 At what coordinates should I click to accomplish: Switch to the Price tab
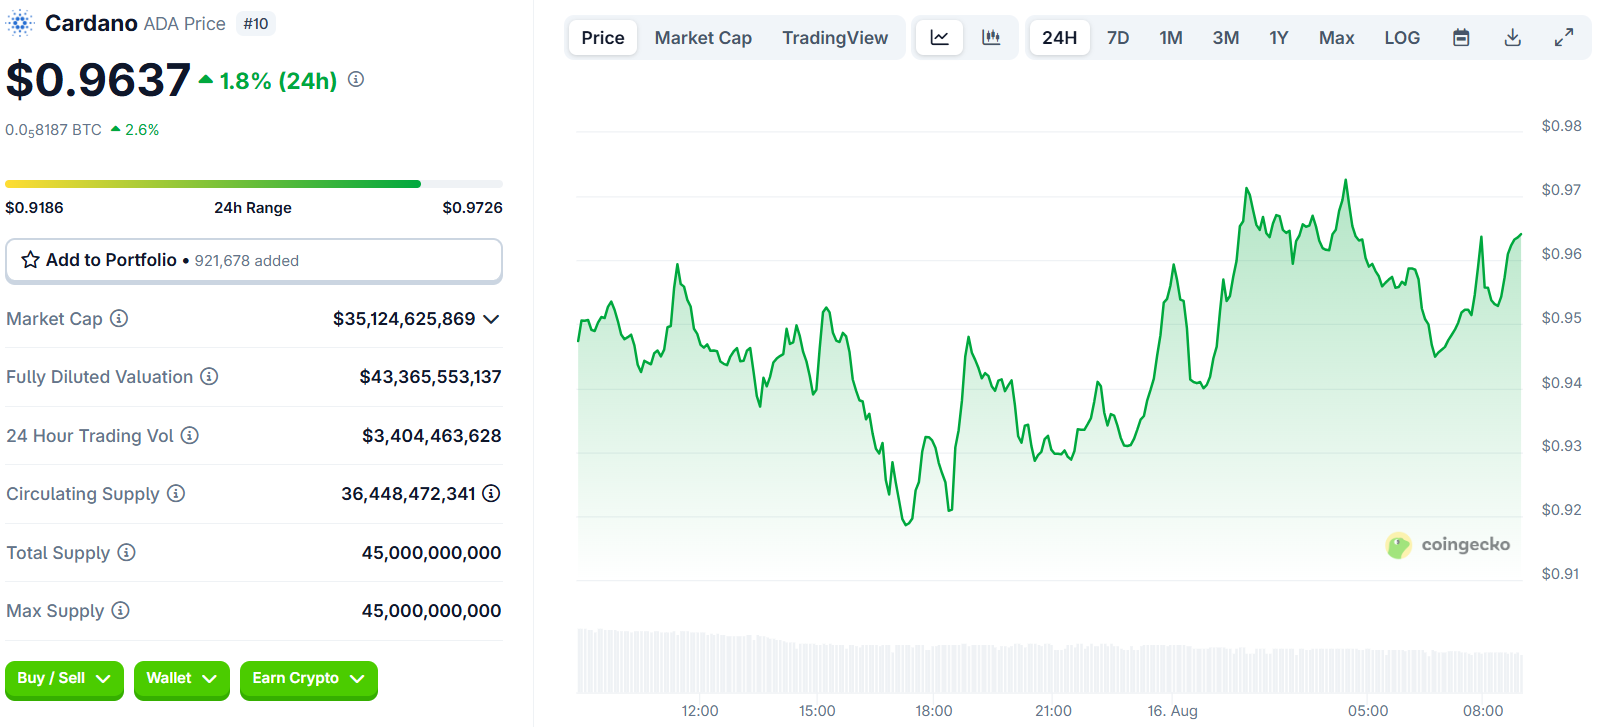[x=603, y=38]
